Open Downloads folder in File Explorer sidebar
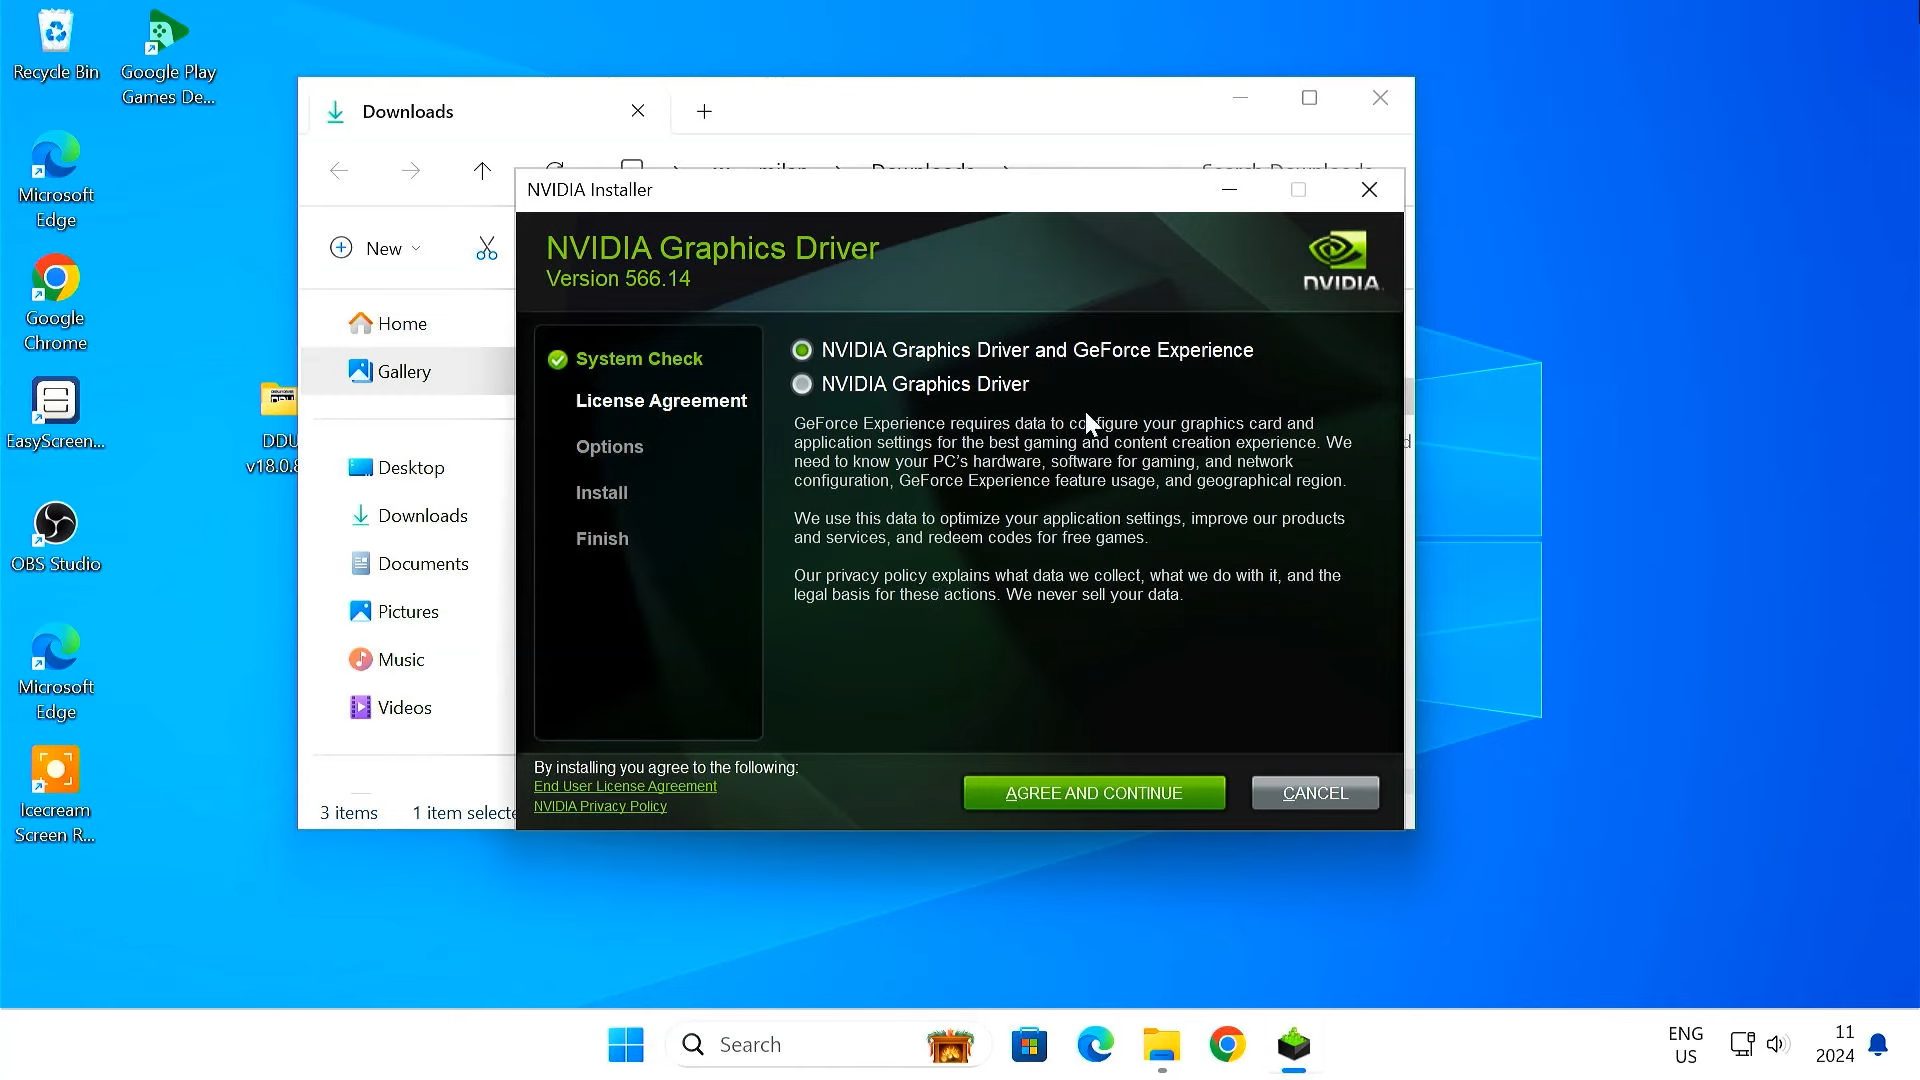Screen dimensions: 1920x1080 (409, 516)
